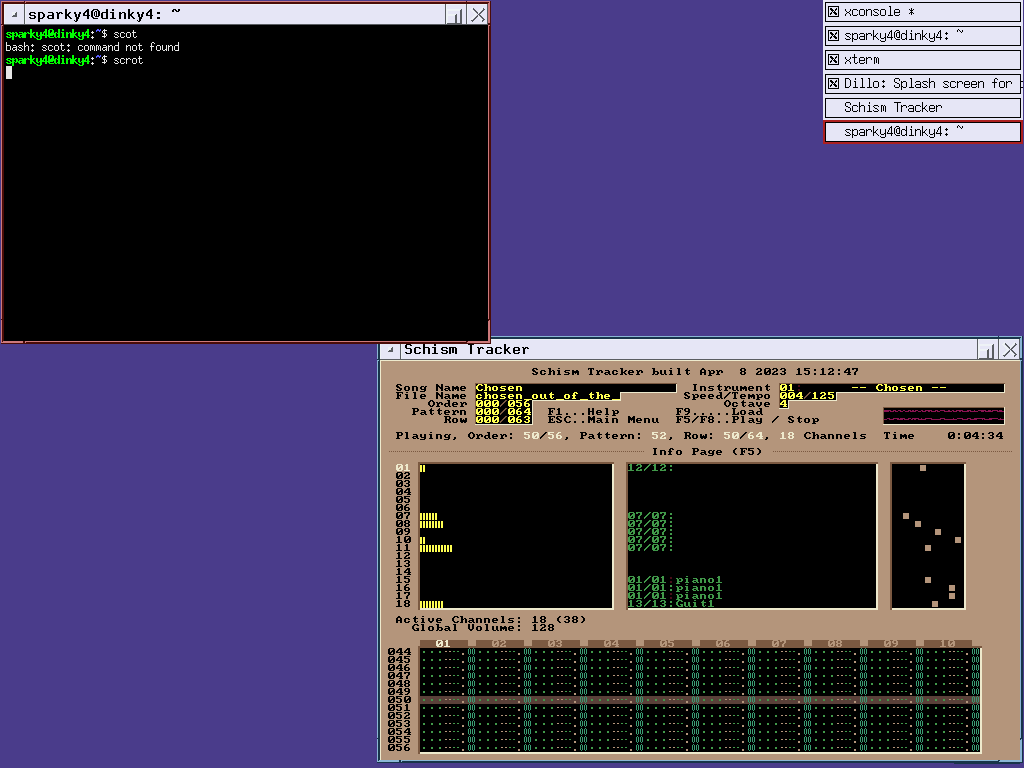Click the Schism Tracker window resize icon
The width and height of the screenshot is (1024, 768).
(987, 350)
